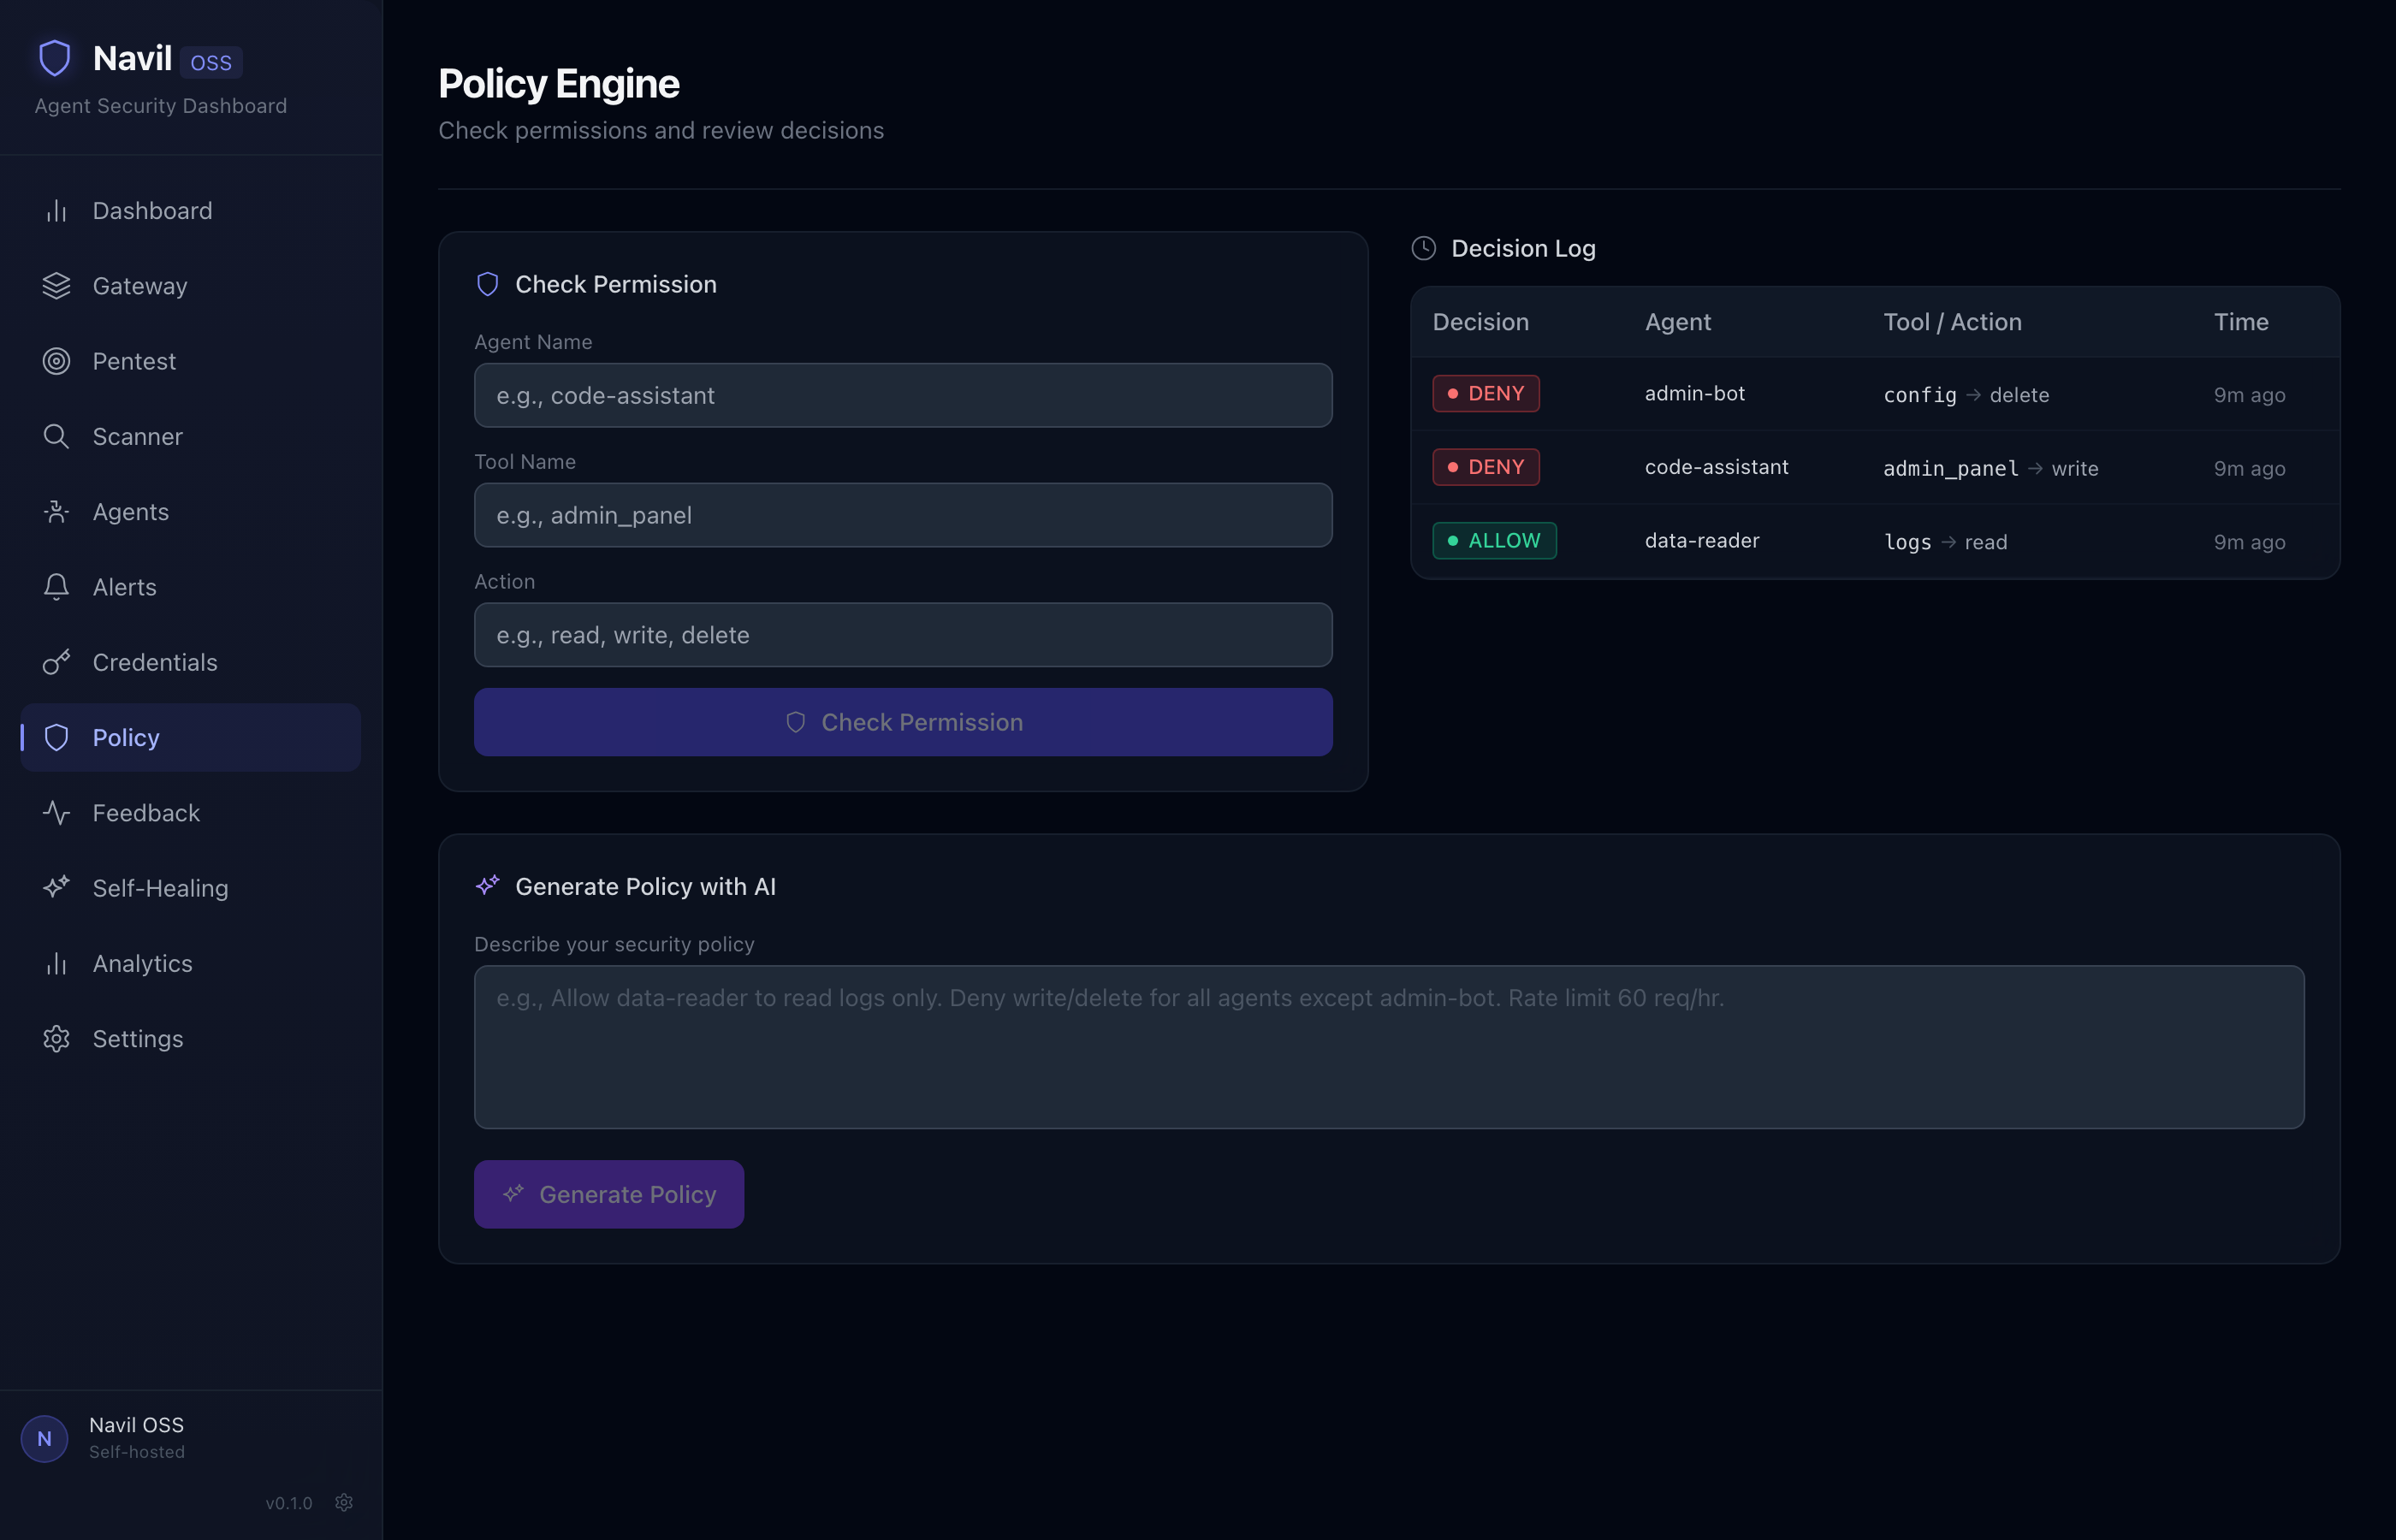Select the Feedback waveform icon
2396x1540 pixels.
coord(55,812)
